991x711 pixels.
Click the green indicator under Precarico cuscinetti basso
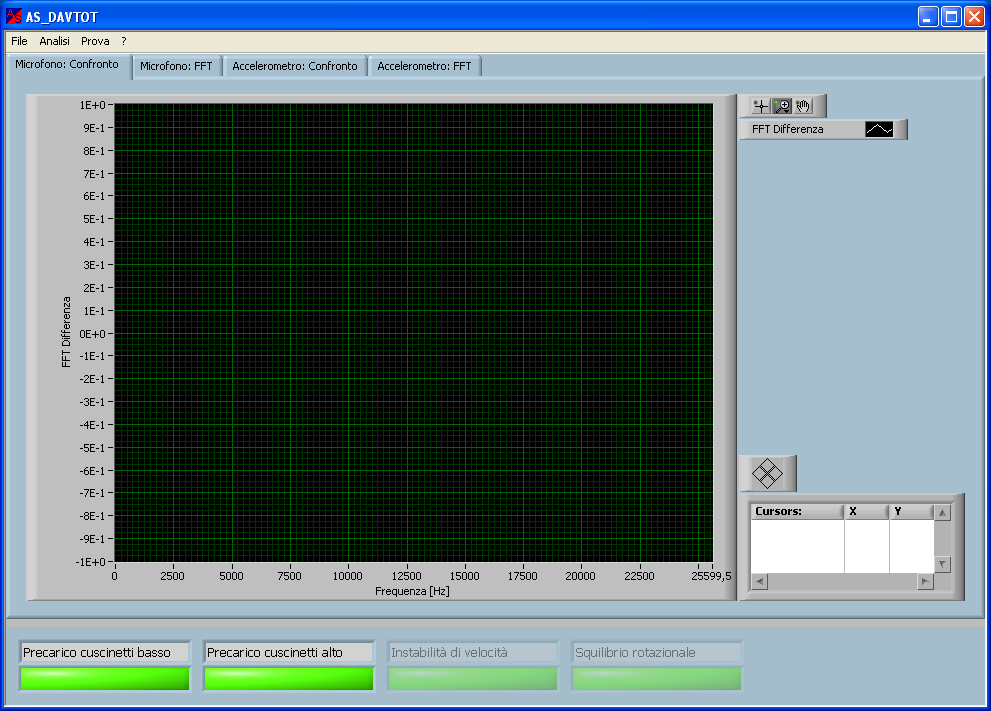[105, 679]
